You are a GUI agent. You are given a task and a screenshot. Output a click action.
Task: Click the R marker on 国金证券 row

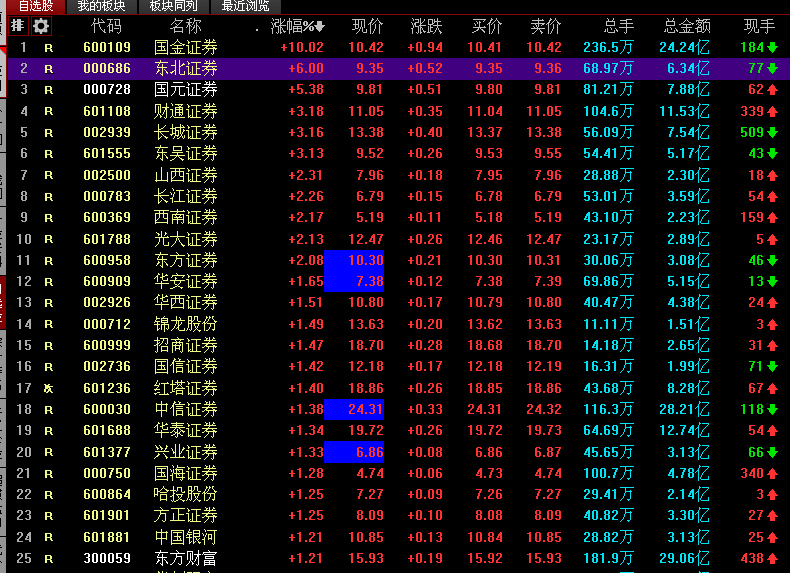tap(48, 48)
